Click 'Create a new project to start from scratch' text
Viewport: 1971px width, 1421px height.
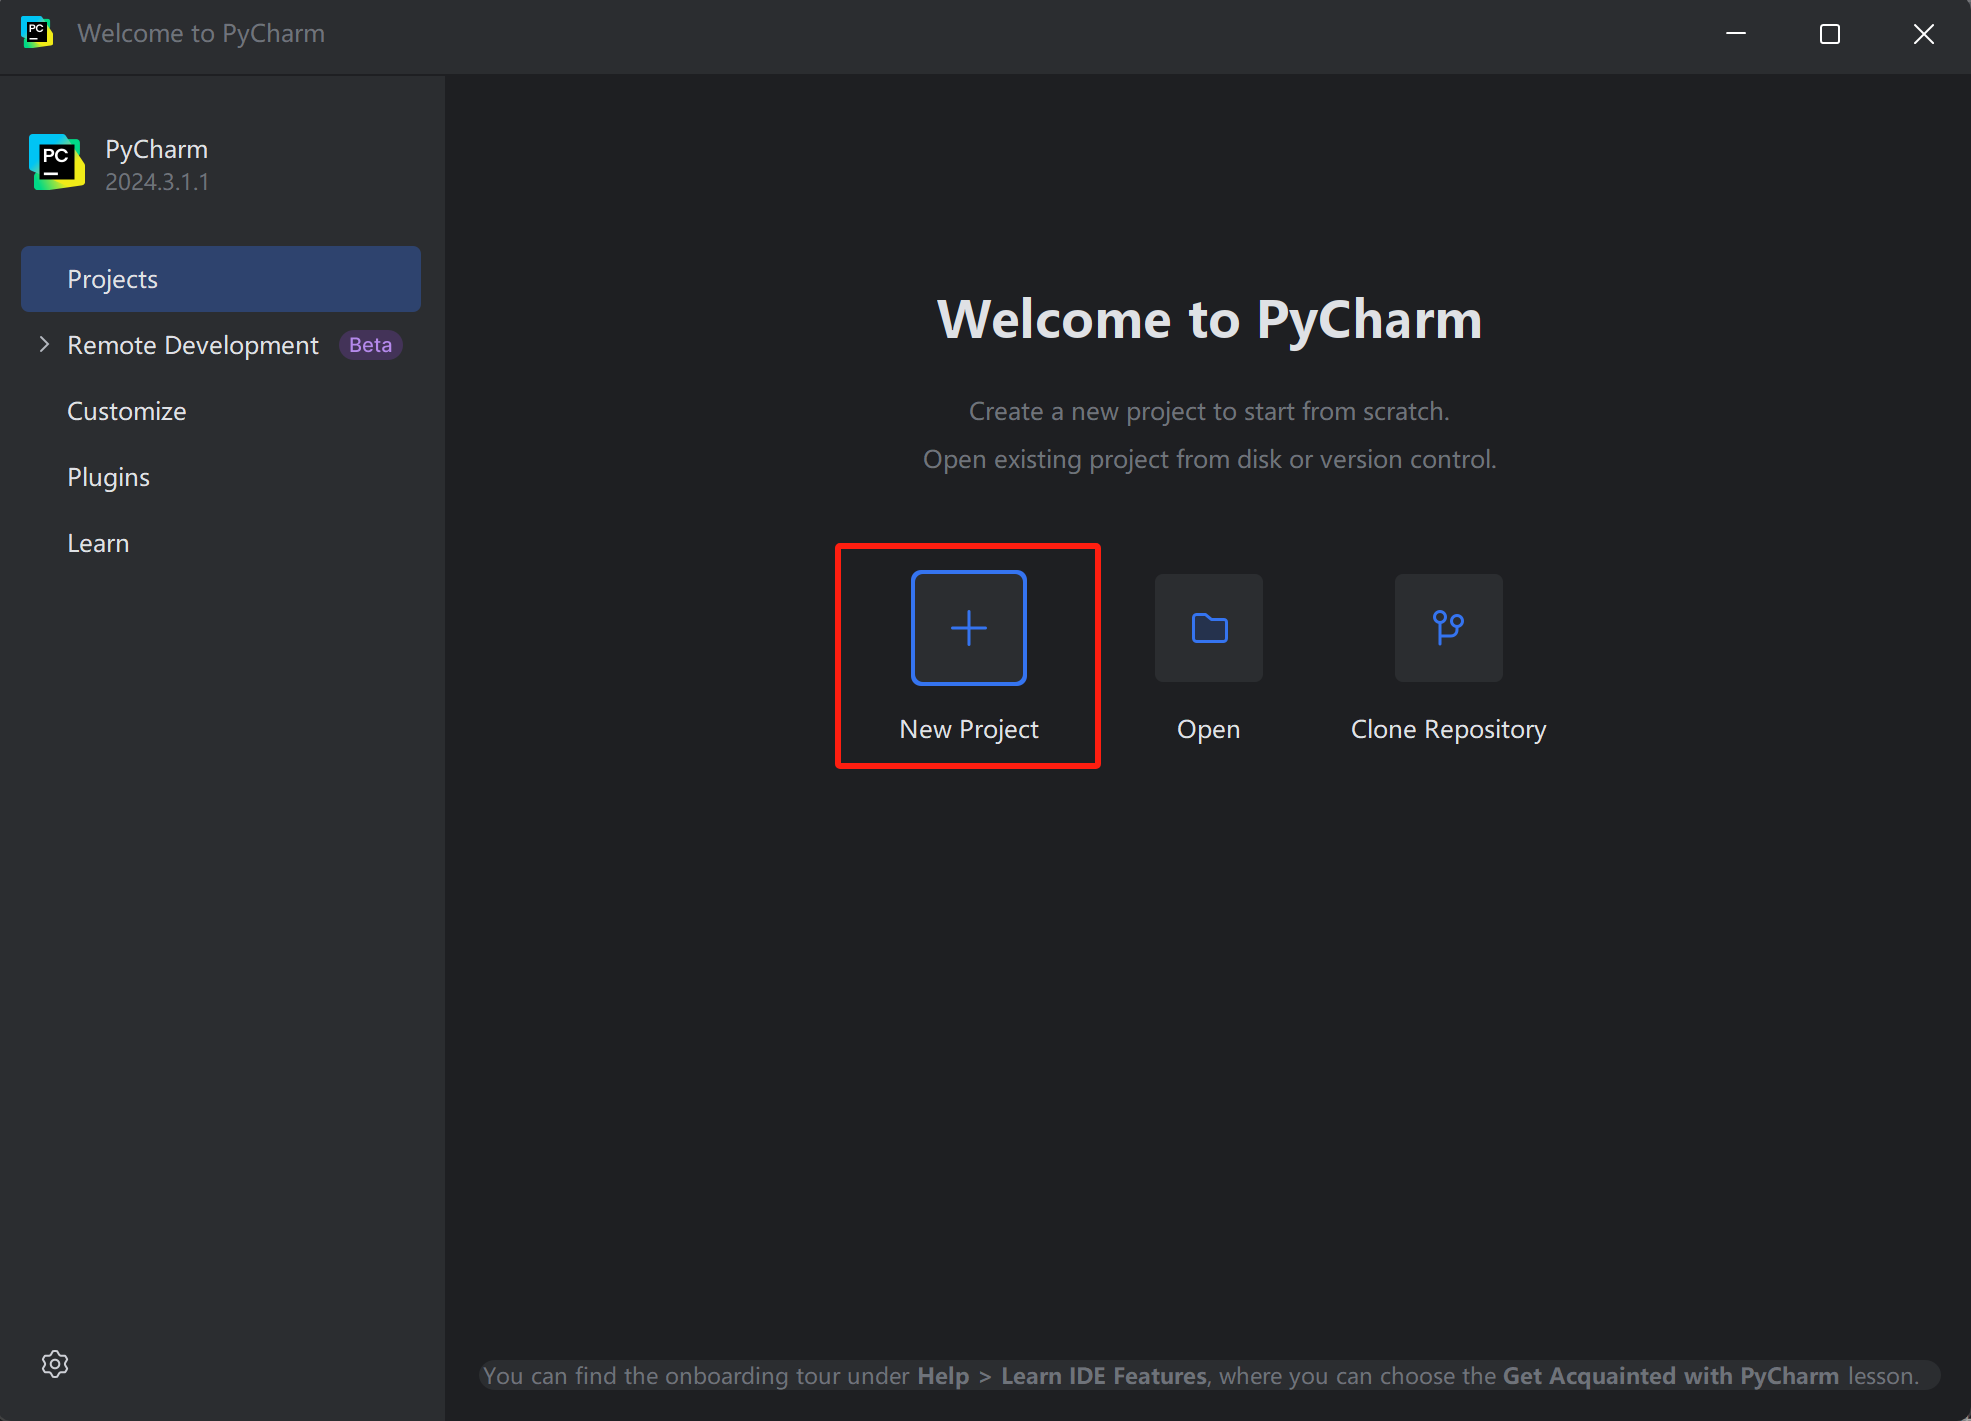pyautogui.click(x=1209, y=411)
